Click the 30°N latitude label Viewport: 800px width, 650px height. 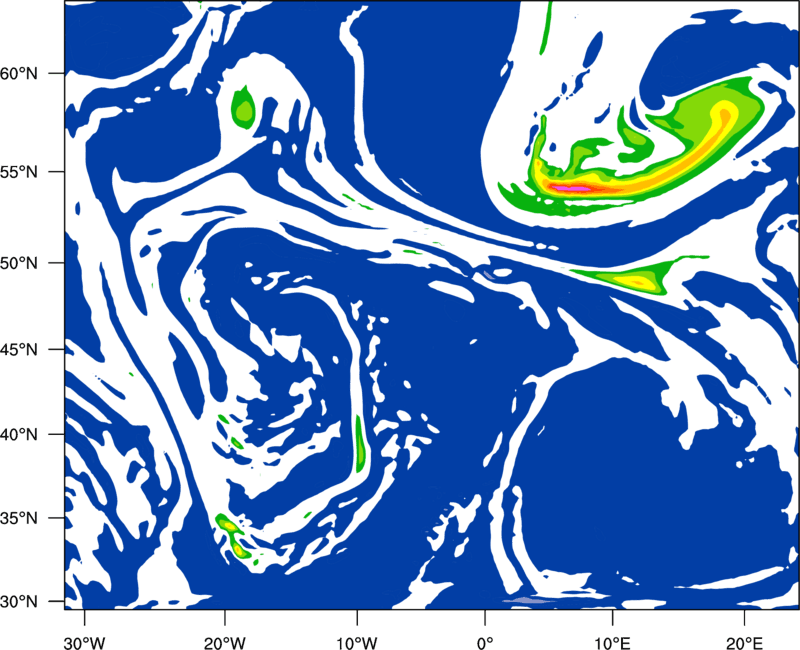tap(19, 602)
